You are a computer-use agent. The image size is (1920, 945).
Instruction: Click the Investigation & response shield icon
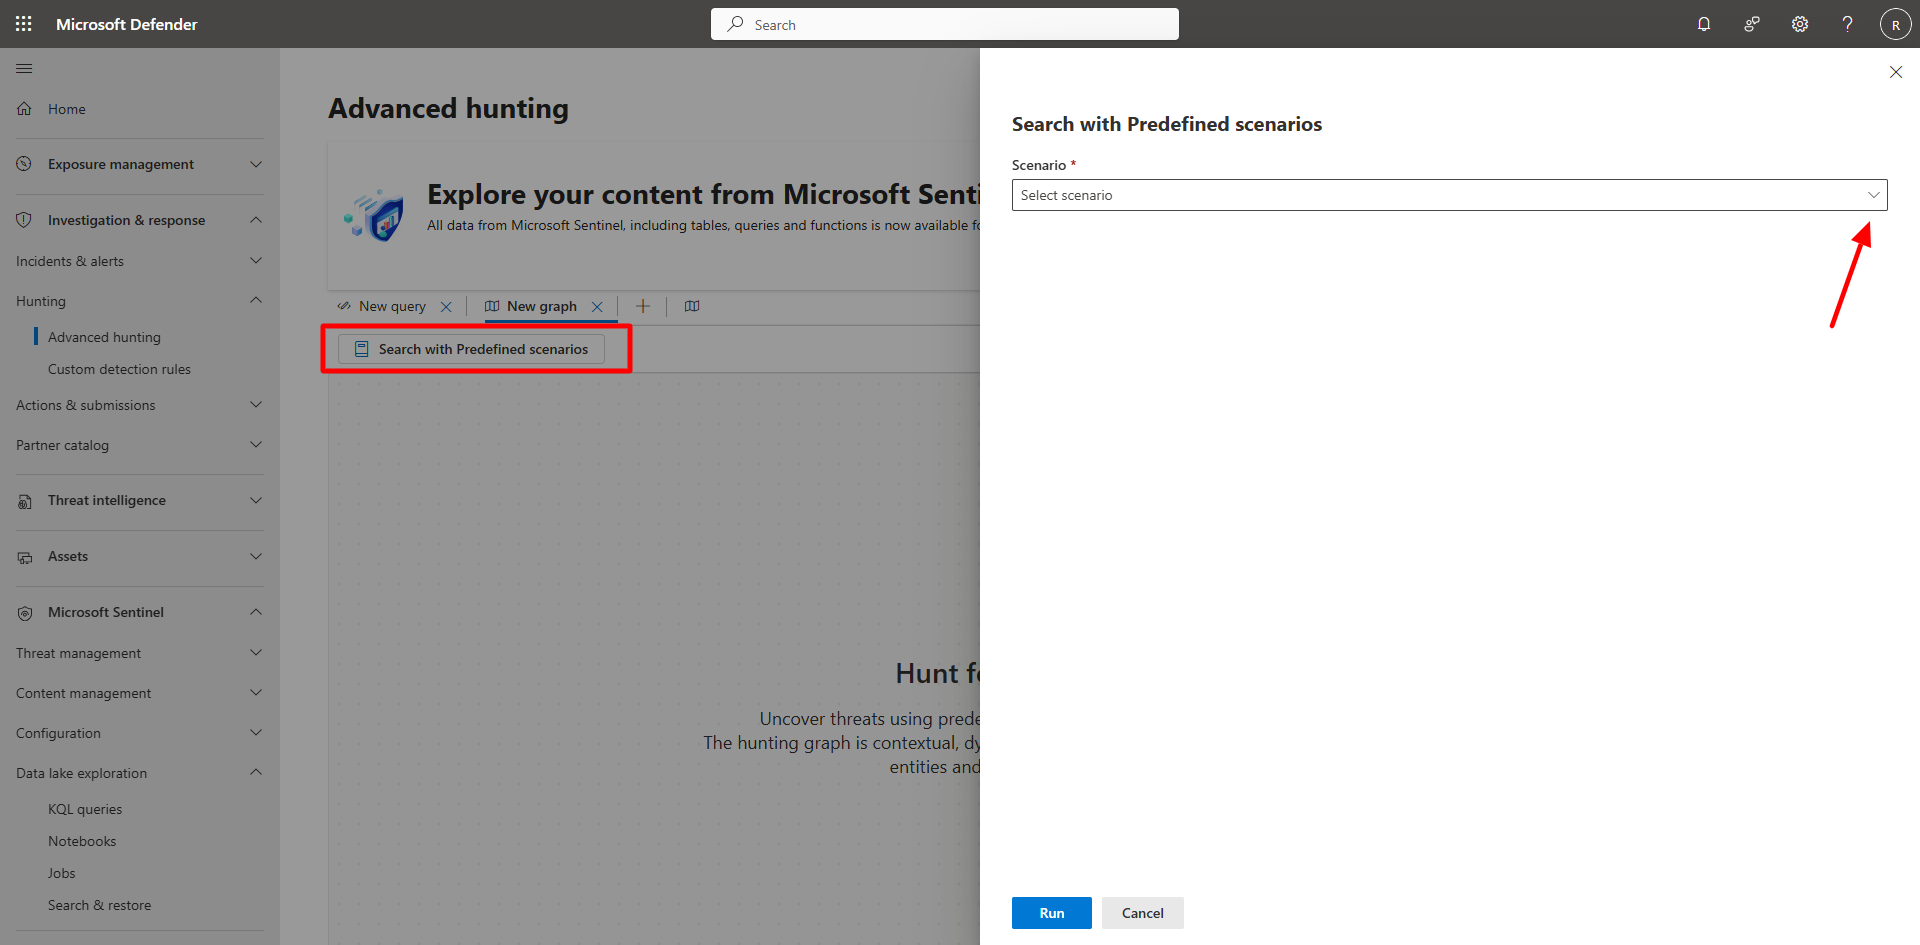24,220
